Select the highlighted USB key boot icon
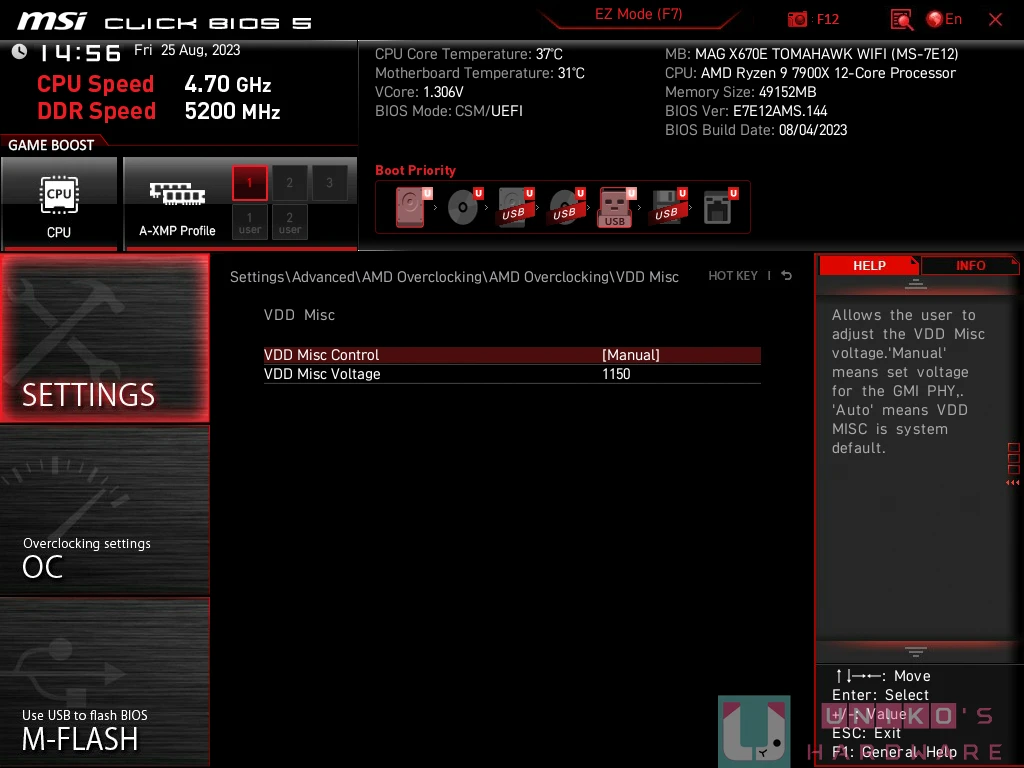Viewport: 1024px width, 768px height. pyautogui.click(x=616, y=207)
